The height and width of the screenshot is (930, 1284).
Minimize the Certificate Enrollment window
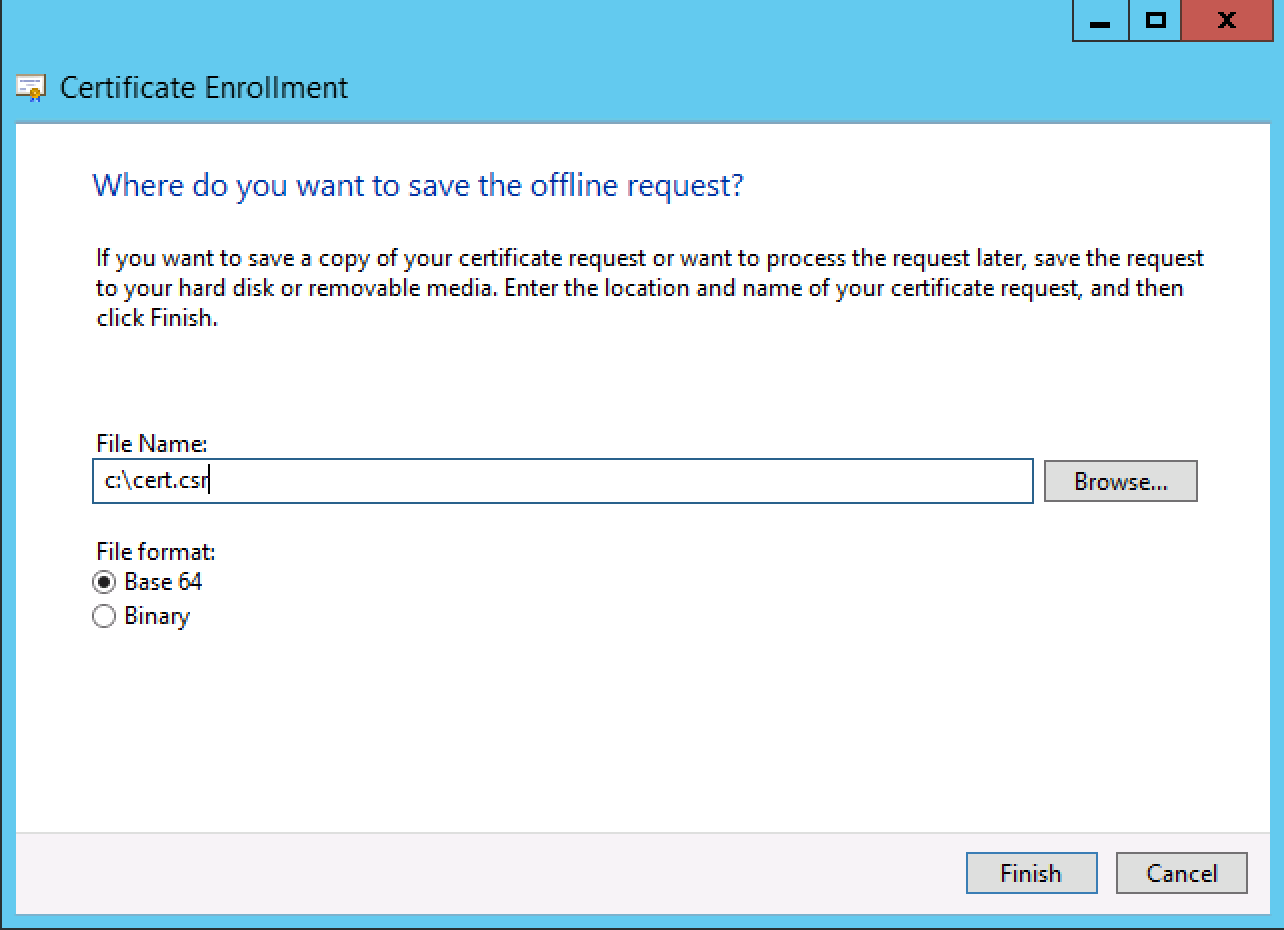(x=1101, y=21)
